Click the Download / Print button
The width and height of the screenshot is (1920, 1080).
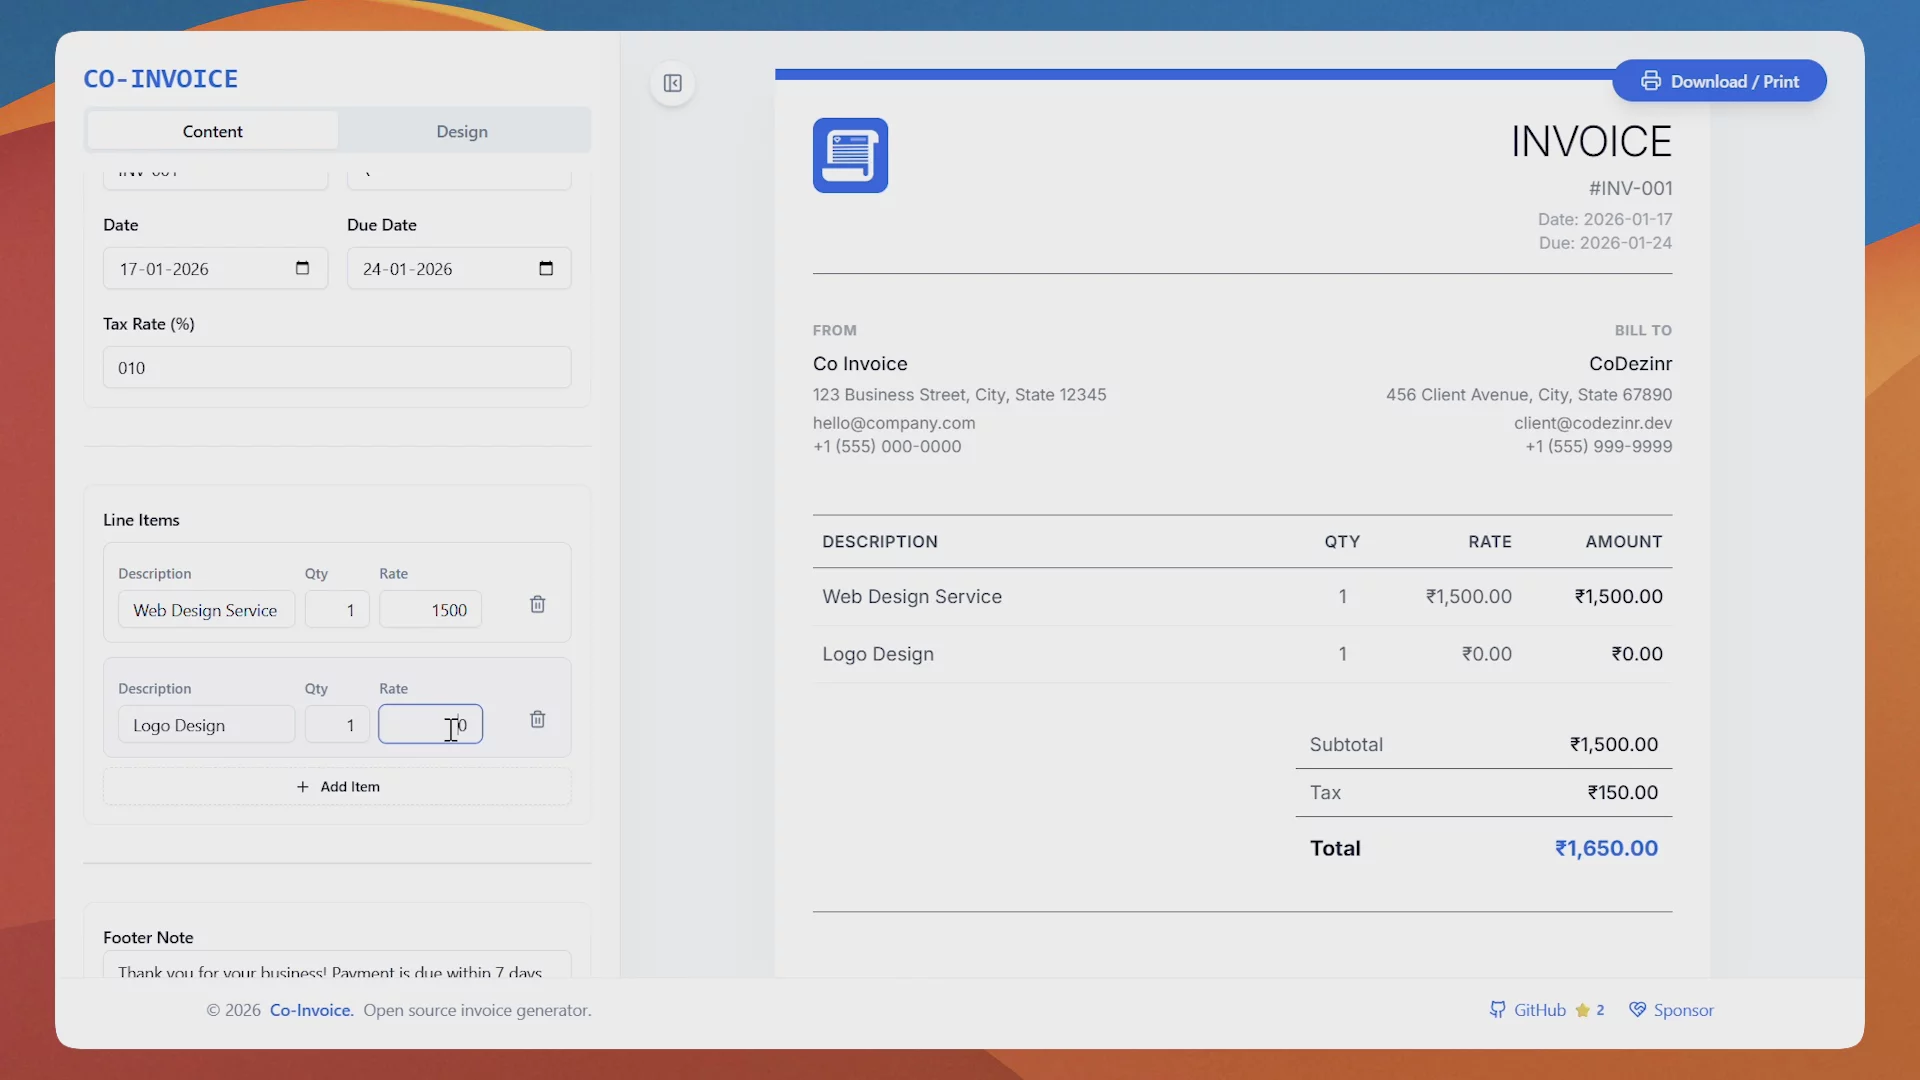(1720, 81)
